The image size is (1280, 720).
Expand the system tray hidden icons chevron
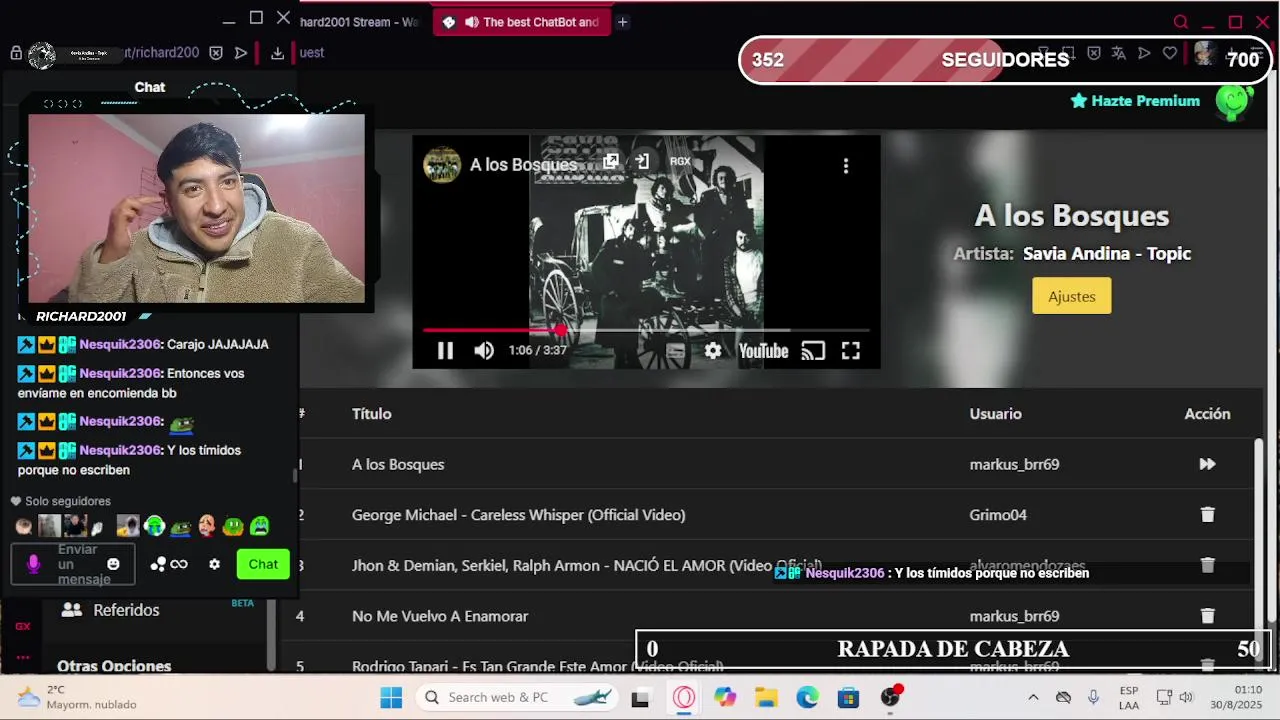coord(1033,698)
